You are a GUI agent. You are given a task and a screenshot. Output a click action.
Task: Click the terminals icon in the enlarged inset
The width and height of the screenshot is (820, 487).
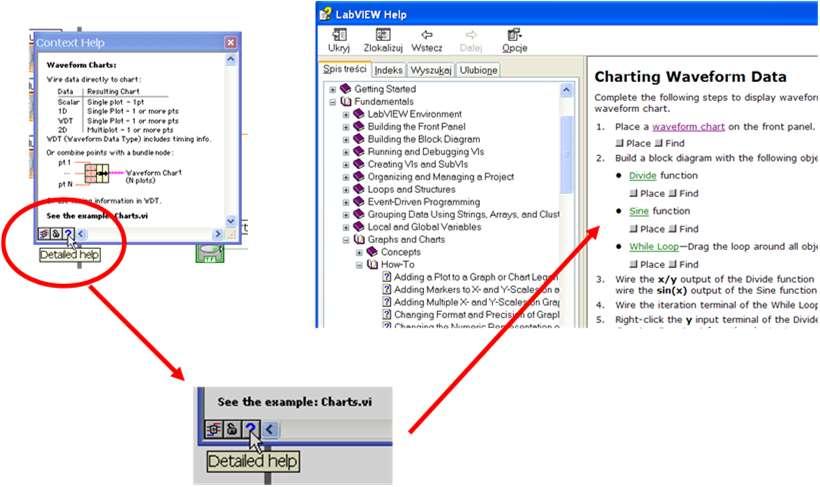213,429
